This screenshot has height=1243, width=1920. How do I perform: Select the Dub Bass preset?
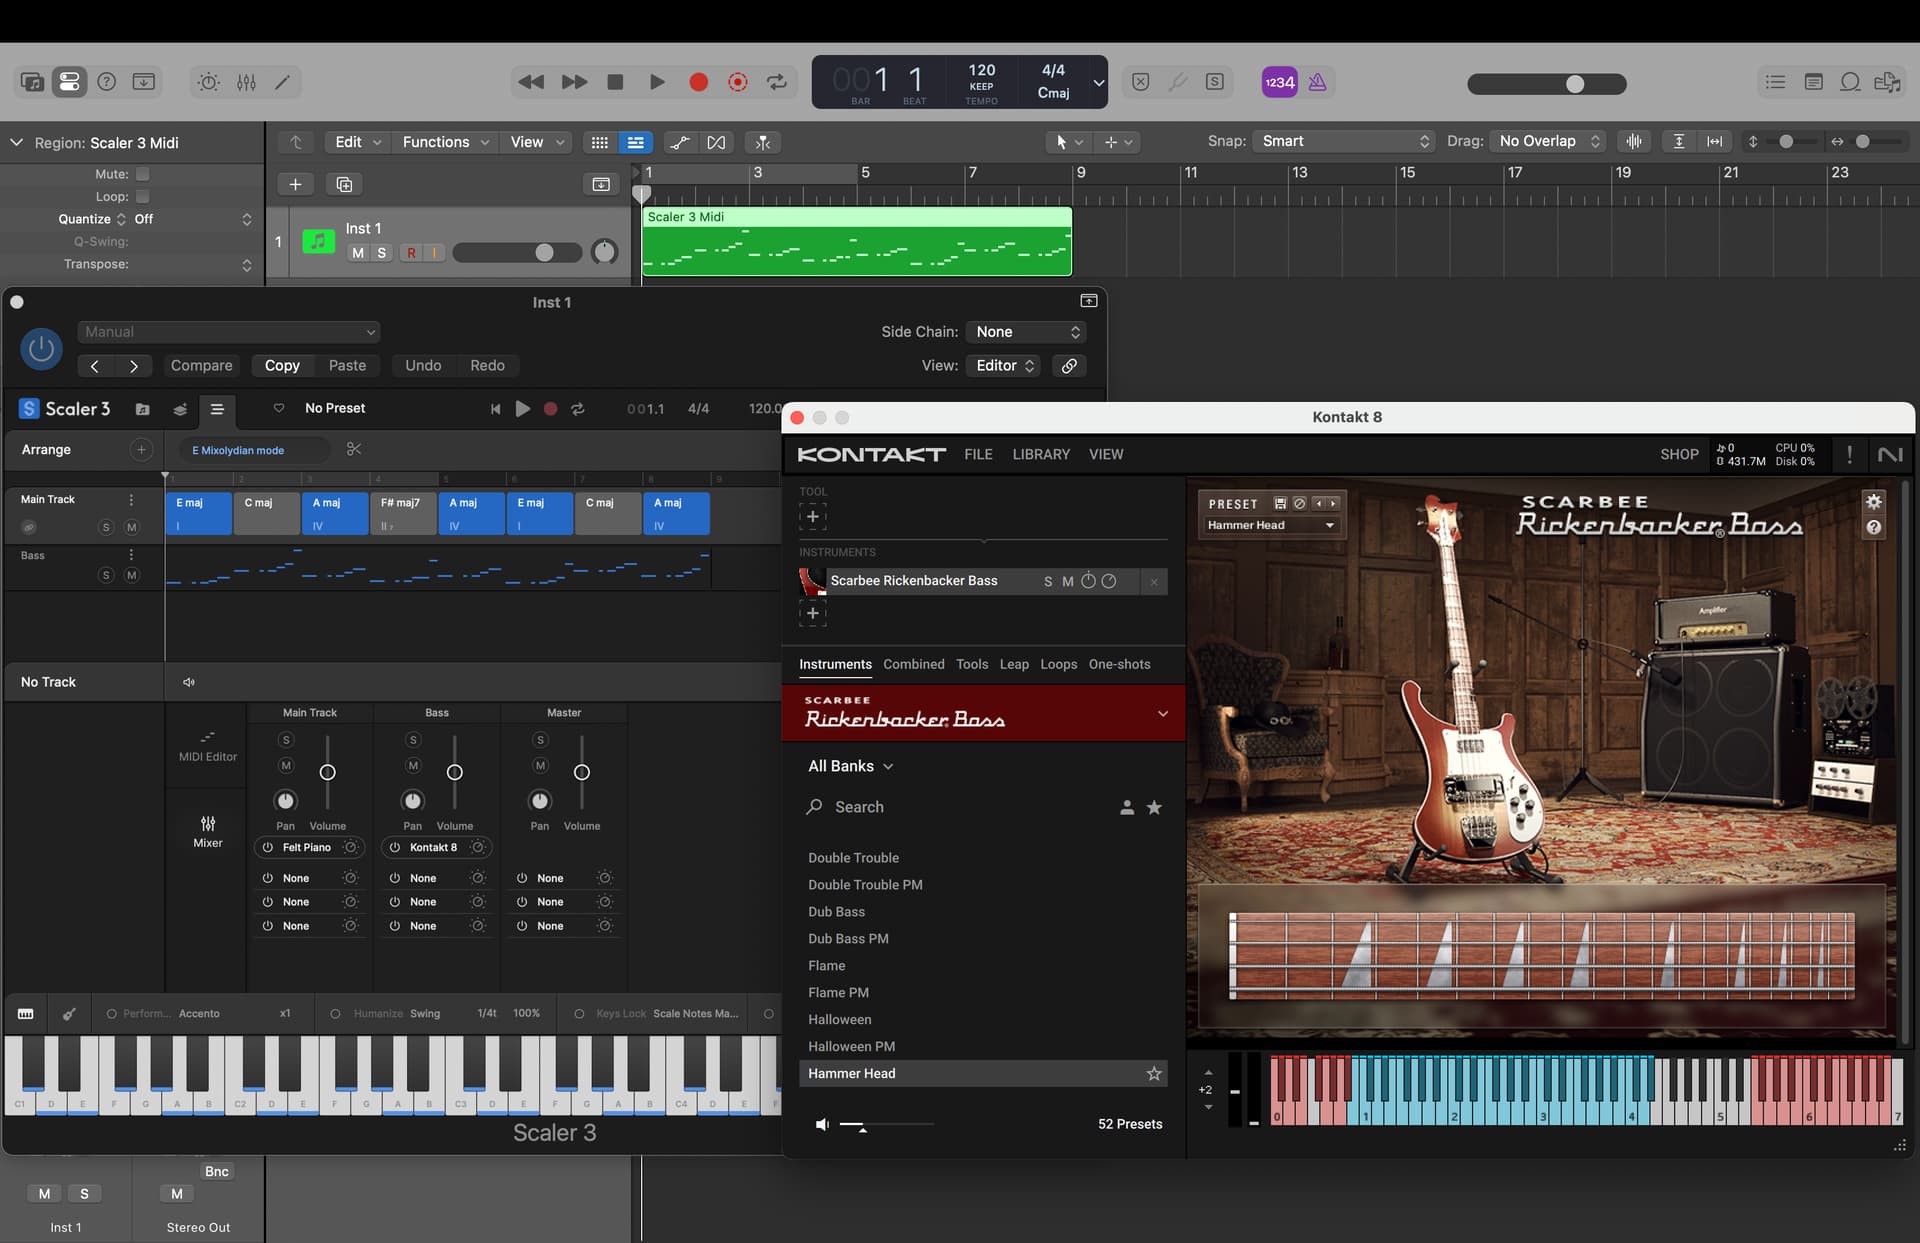click(836, 912)
